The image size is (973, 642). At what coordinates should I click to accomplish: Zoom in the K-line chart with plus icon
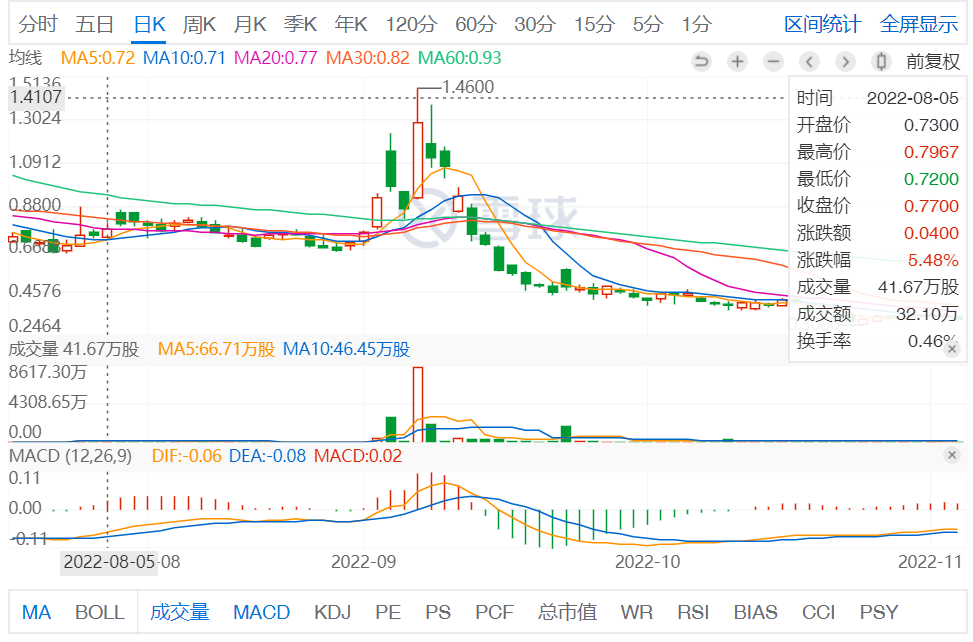pos(737,61)
